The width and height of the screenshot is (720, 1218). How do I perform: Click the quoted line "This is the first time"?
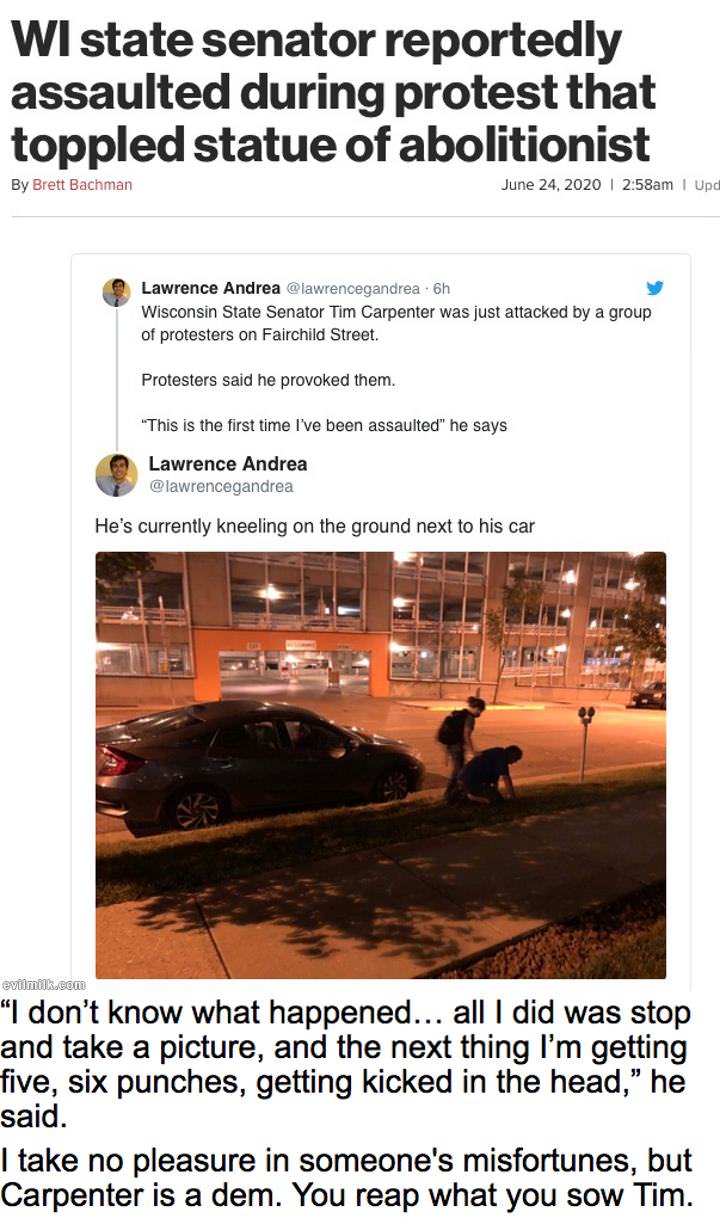tap(324, 425)
